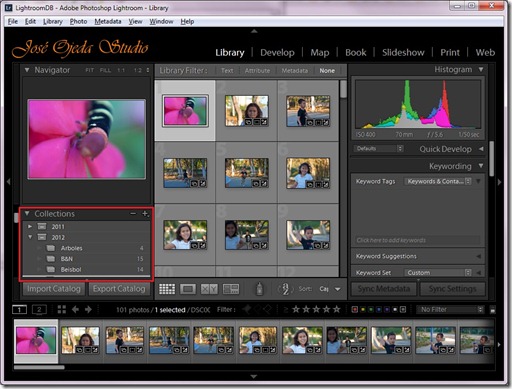Select None in Library Filter bar

point(327,71)
